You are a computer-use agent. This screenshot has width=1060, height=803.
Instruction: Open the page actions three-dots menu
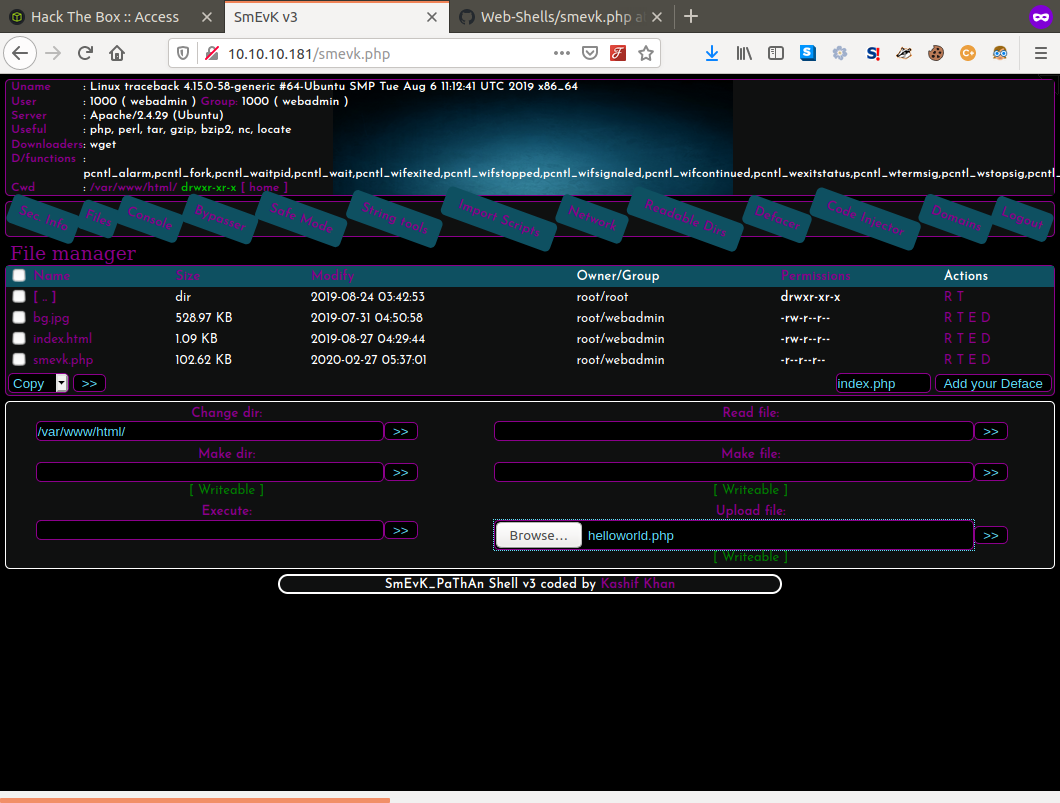point(561,53)
